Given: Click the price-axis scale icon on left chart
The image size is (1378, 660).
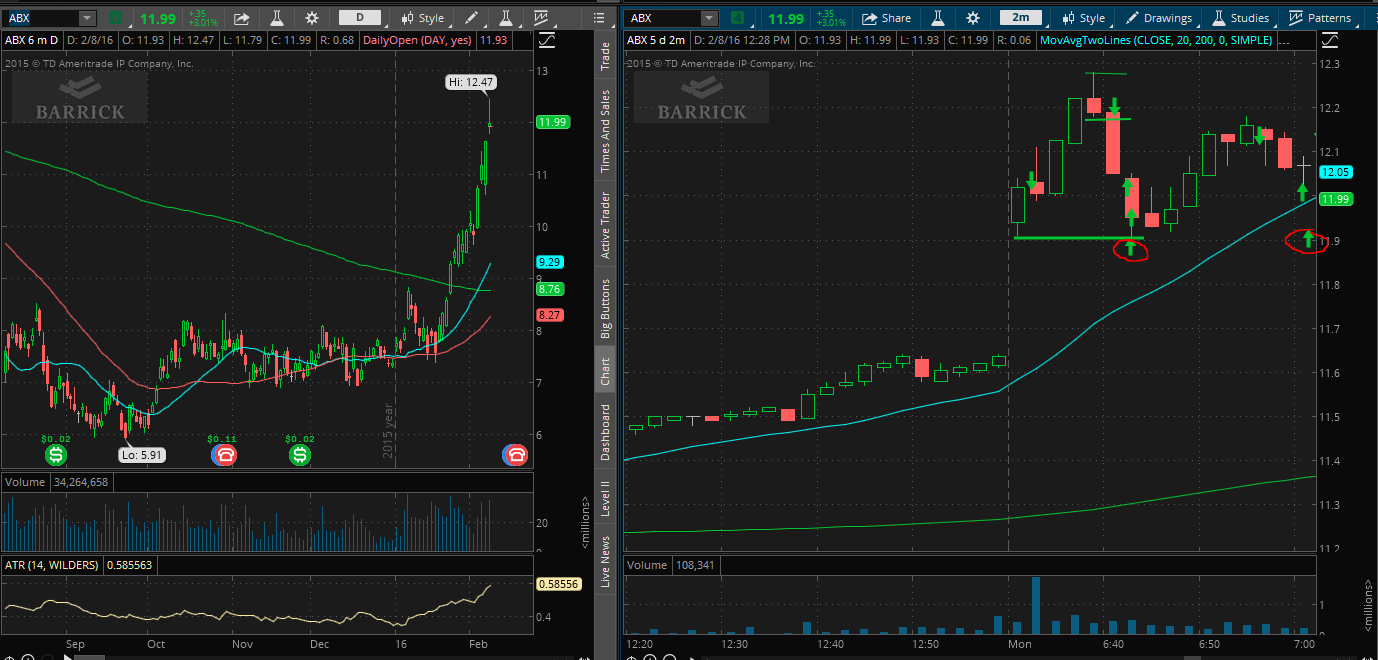Looking at the screenshot, I should coord(547,40).
